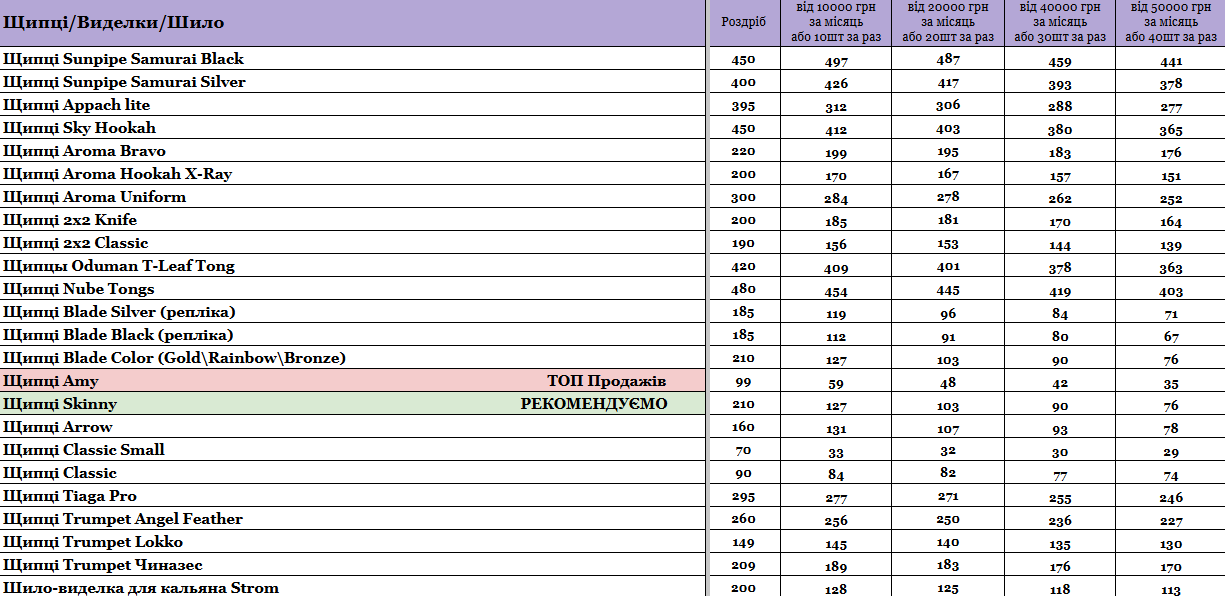Click the від 40000 грн column header

1060,23
